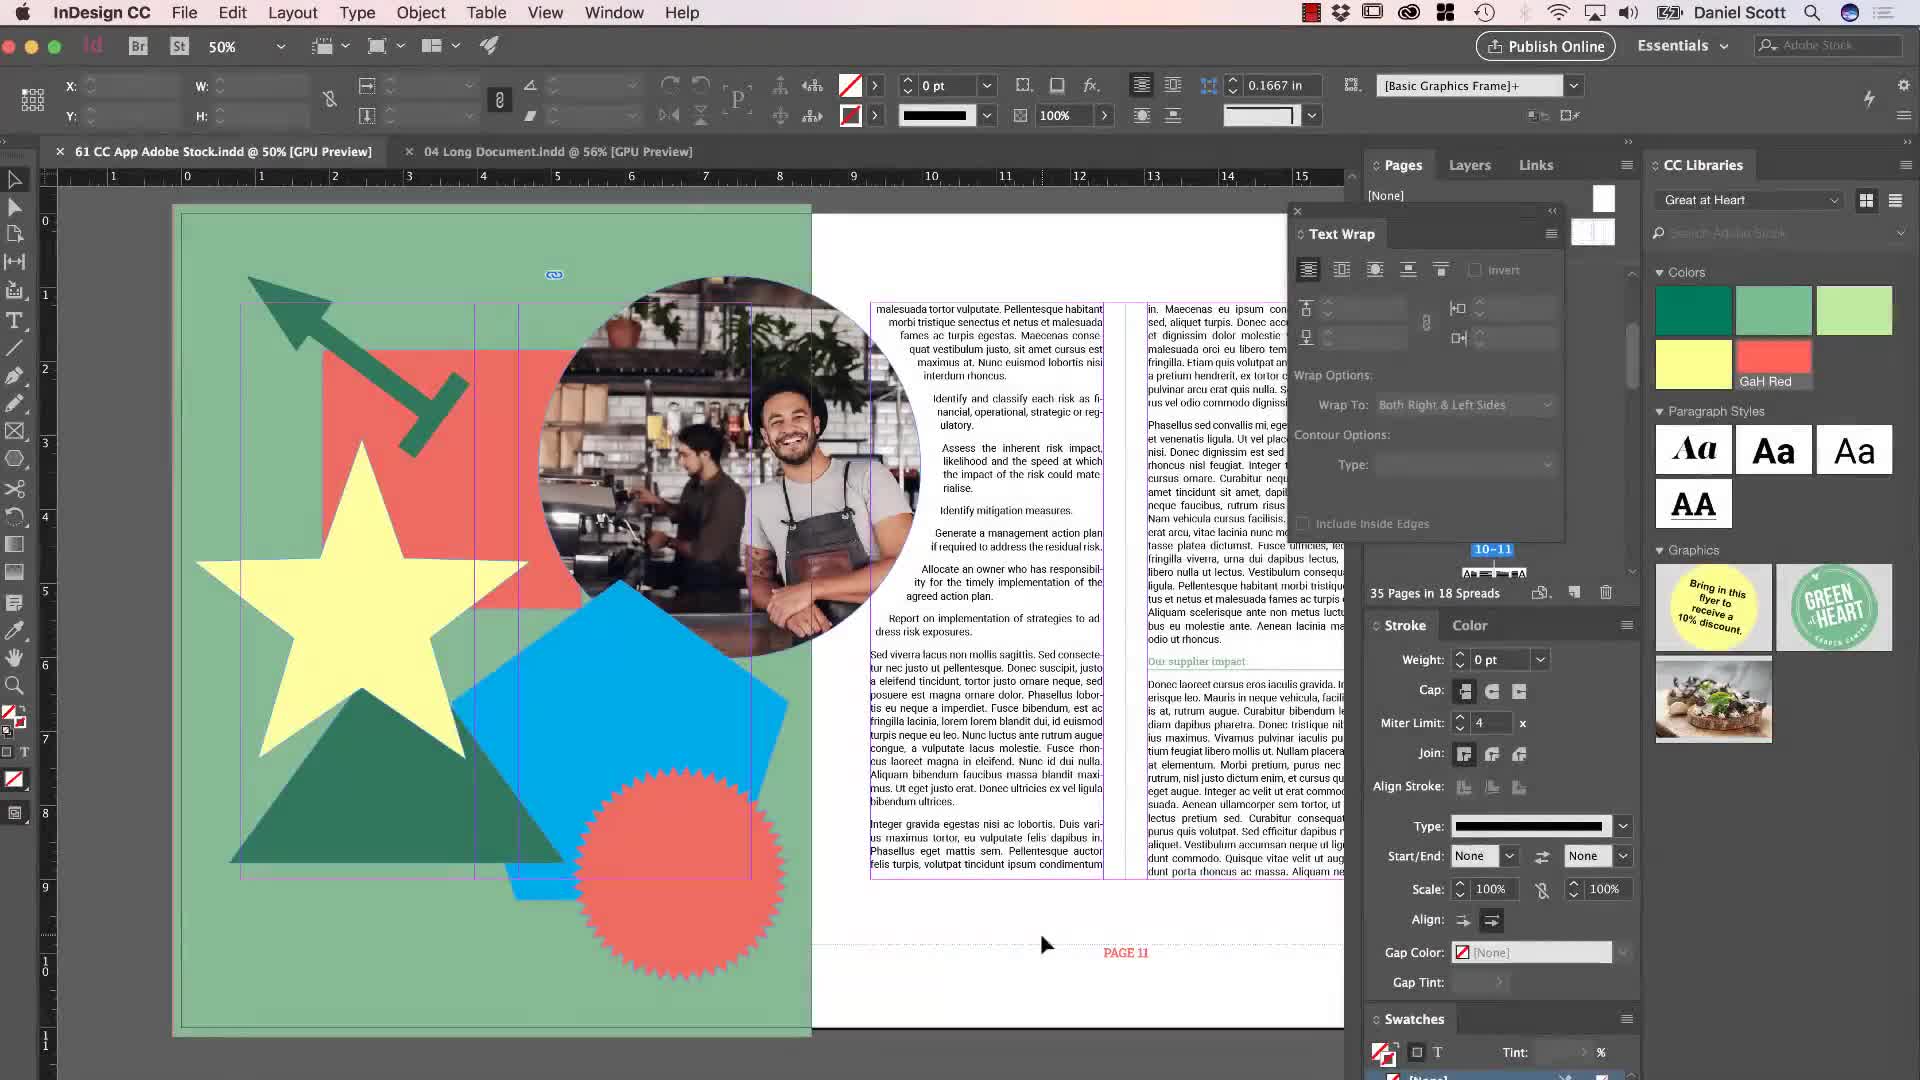This screenshot has width=1920, height=1080.
Task: Select Wrap Around Object Shape option
Action: [1375, 270]
